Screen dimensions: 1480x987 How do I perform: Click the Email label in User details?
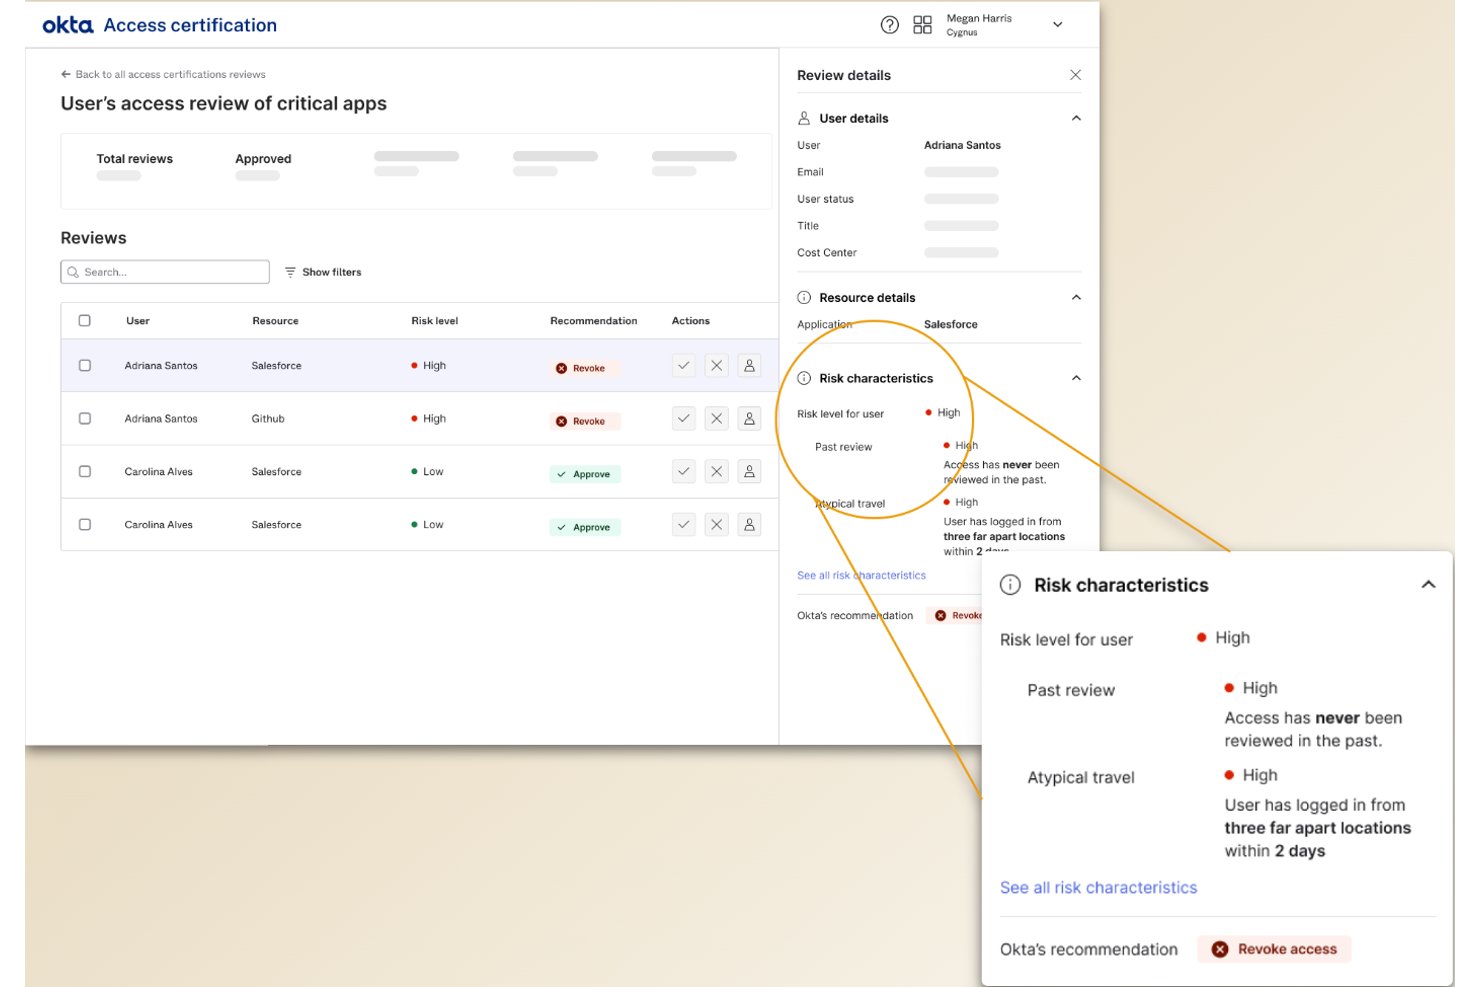click(x=810, y=172)
